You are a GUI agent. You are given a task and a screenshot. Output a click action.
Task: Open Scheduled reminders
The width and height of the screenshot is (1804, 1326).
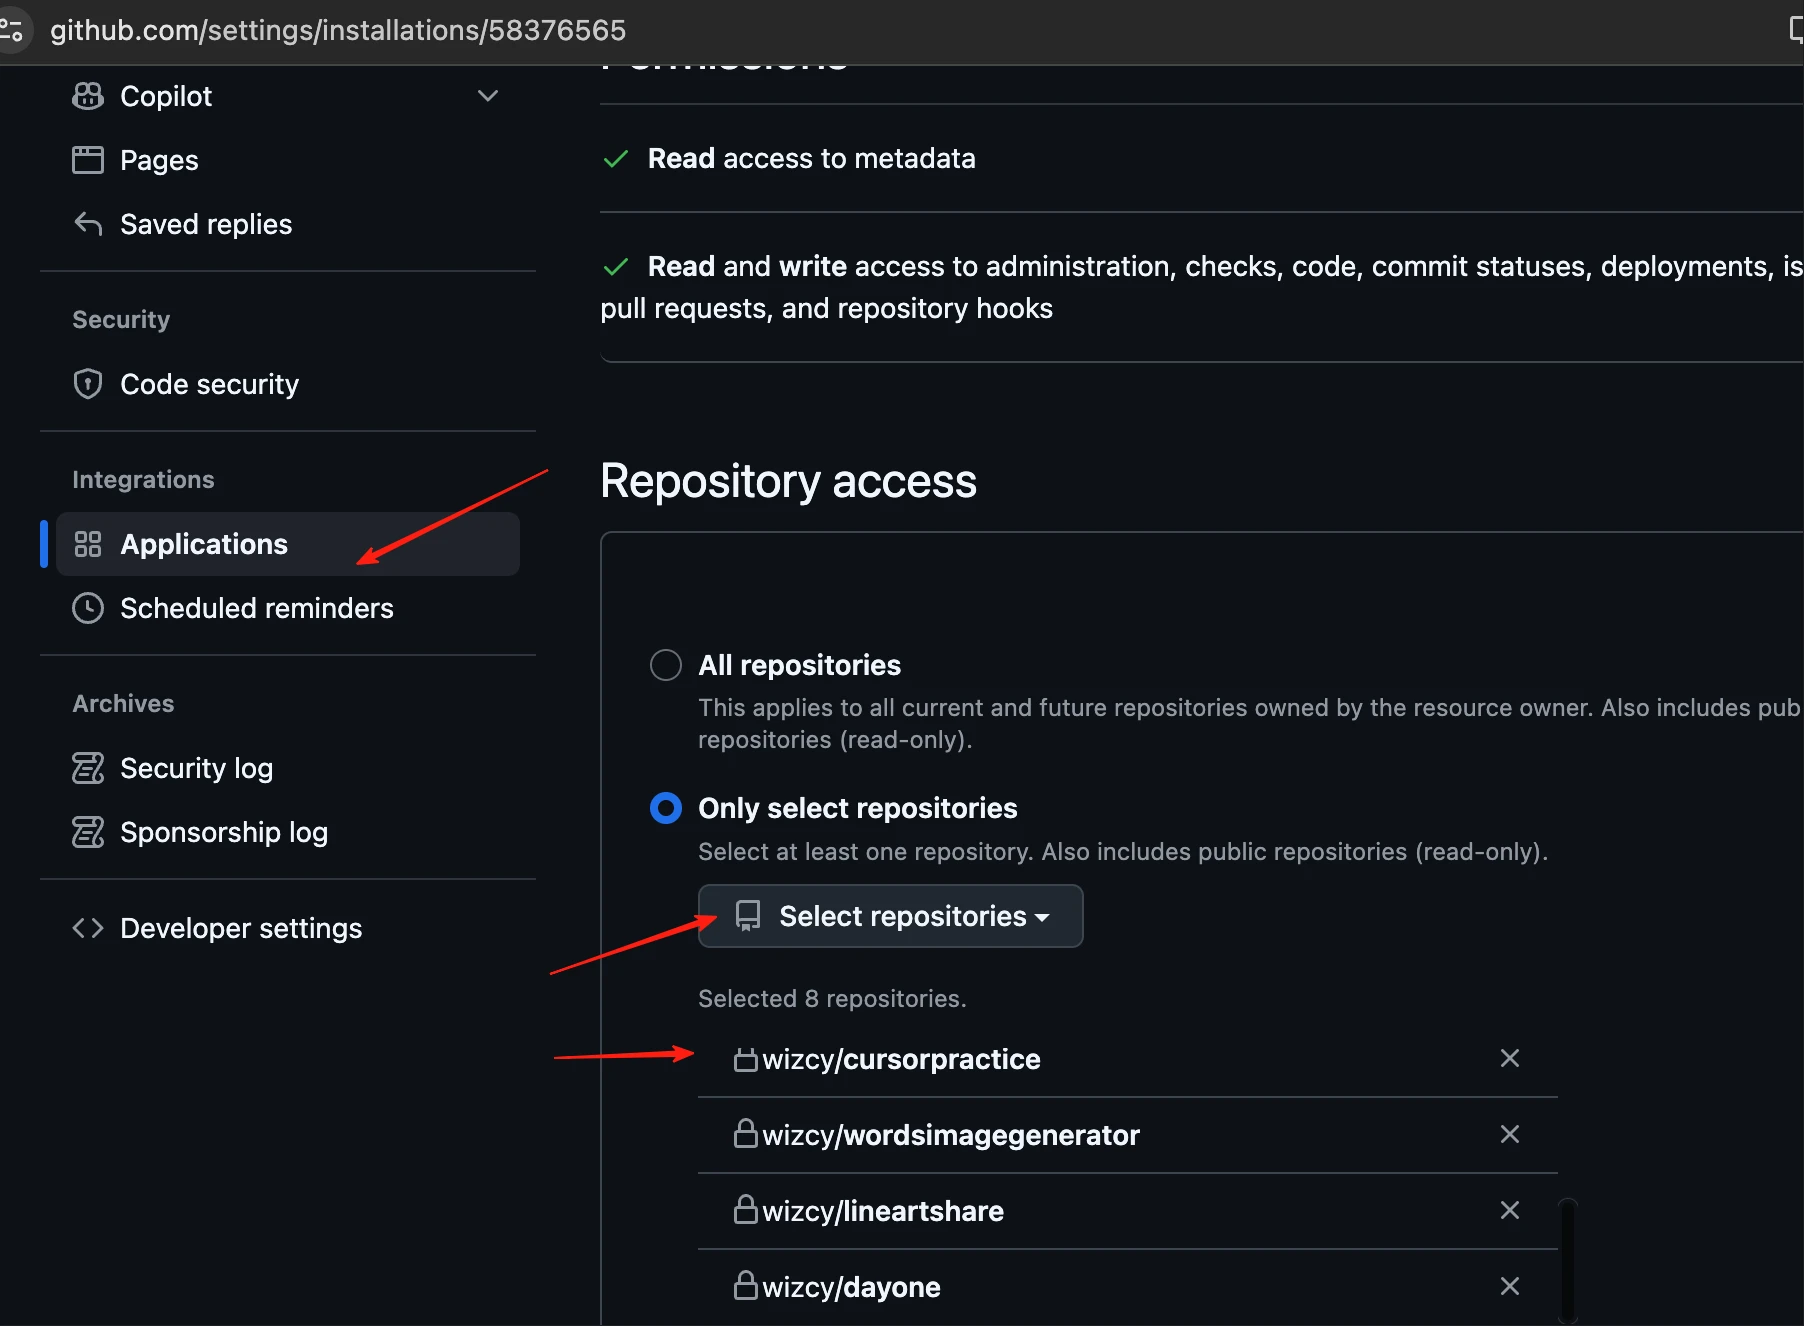(x=257, y=608)
